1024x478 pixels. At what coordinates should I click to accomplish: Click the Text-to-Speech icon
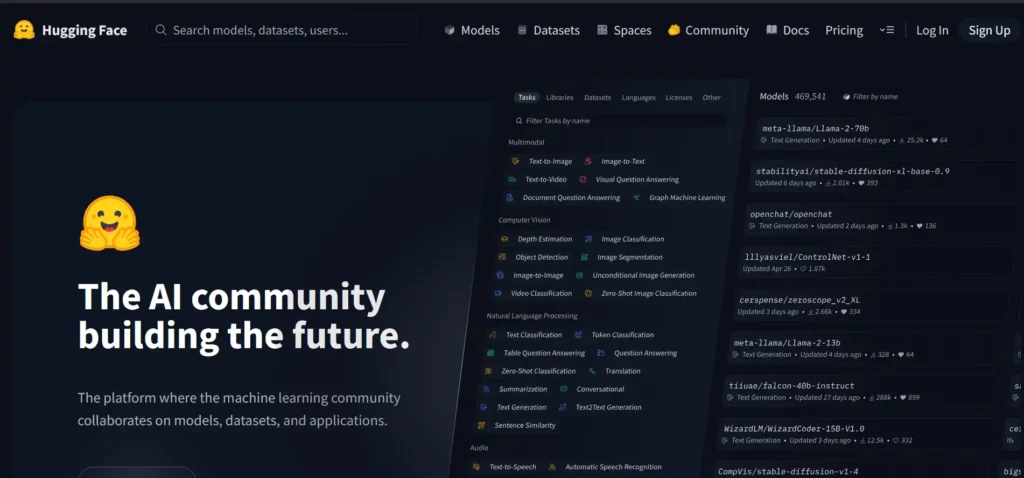tap(477, 467)
